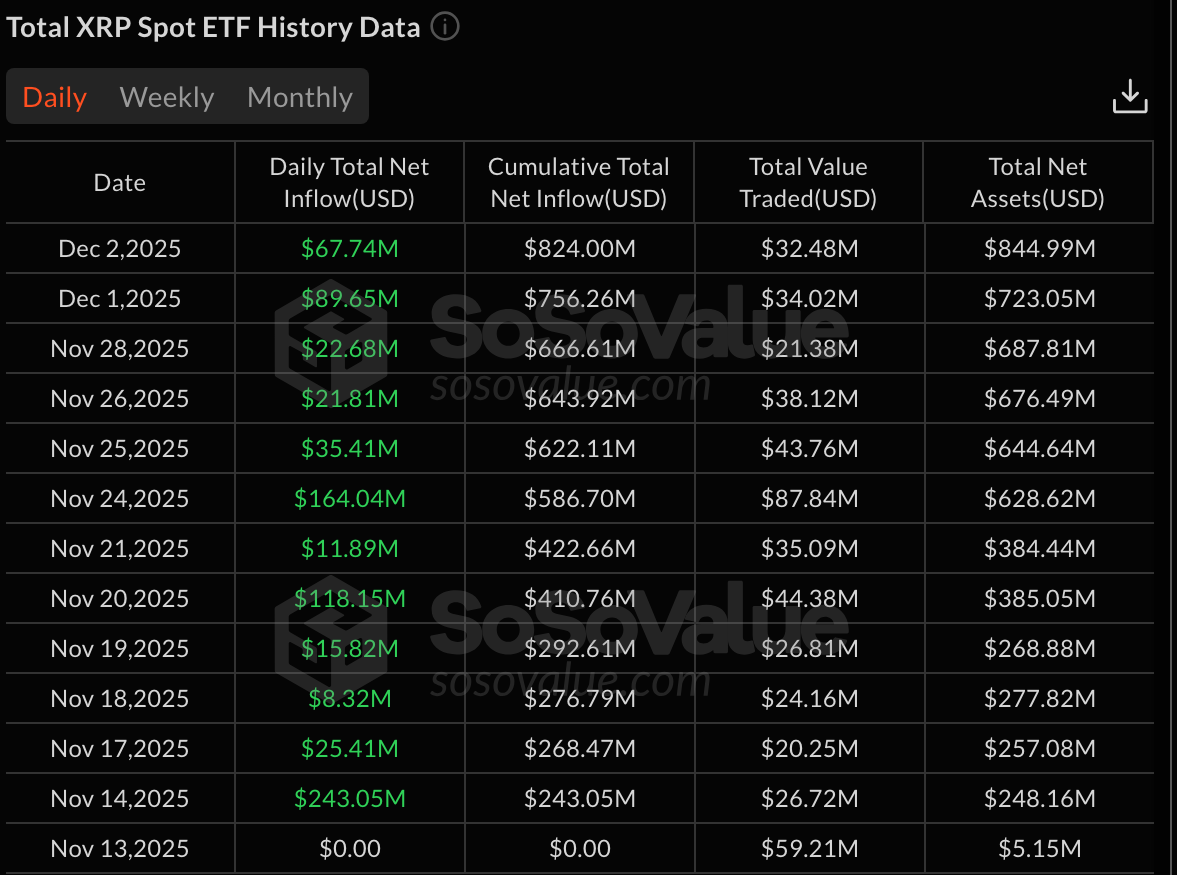Select the Dec 1,2025 date cell
Screen dimensions: 1177x875
[x=120, y=299]
